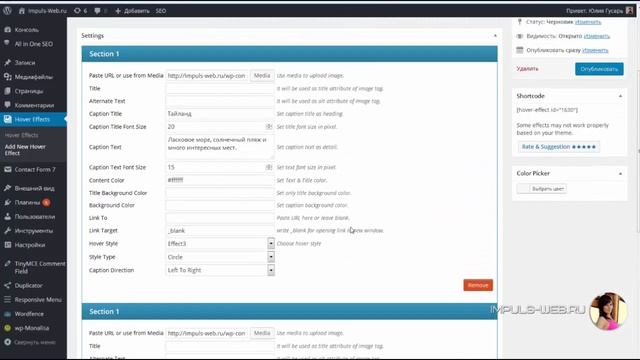Open the comments bubble icon in admin bar

97,11
